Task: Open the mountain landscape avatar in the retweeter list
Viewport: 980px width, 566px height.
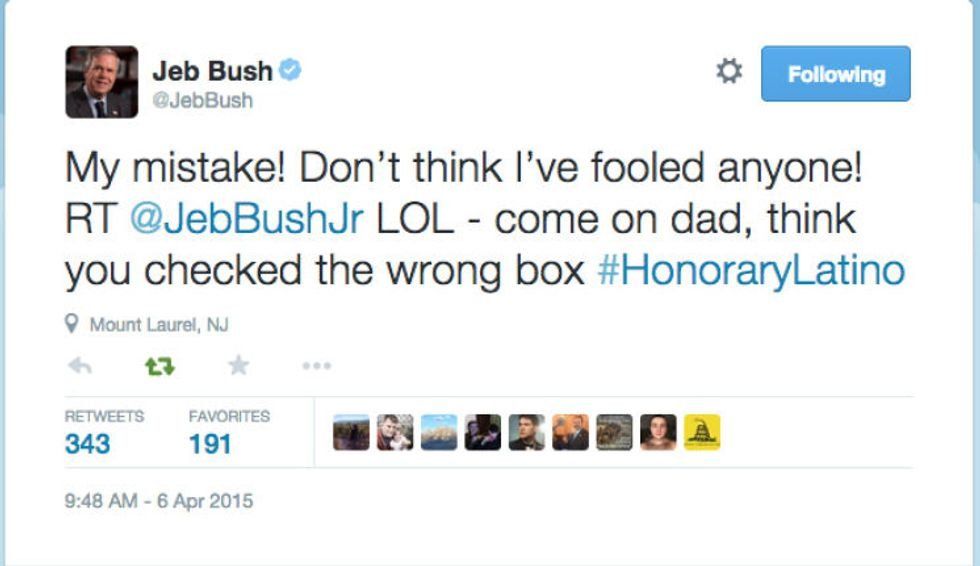Action: pos(439,432)
